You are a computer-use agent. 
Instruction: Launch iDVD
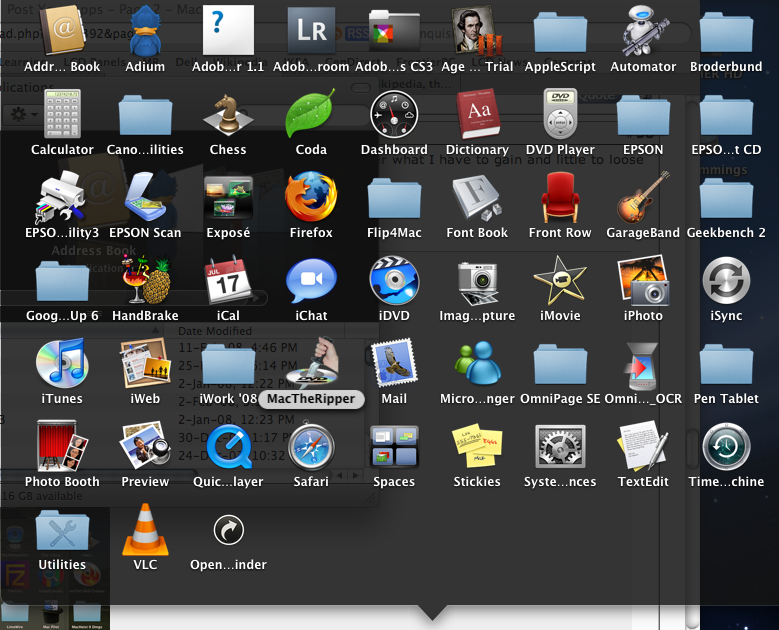(x=394, y=280)
